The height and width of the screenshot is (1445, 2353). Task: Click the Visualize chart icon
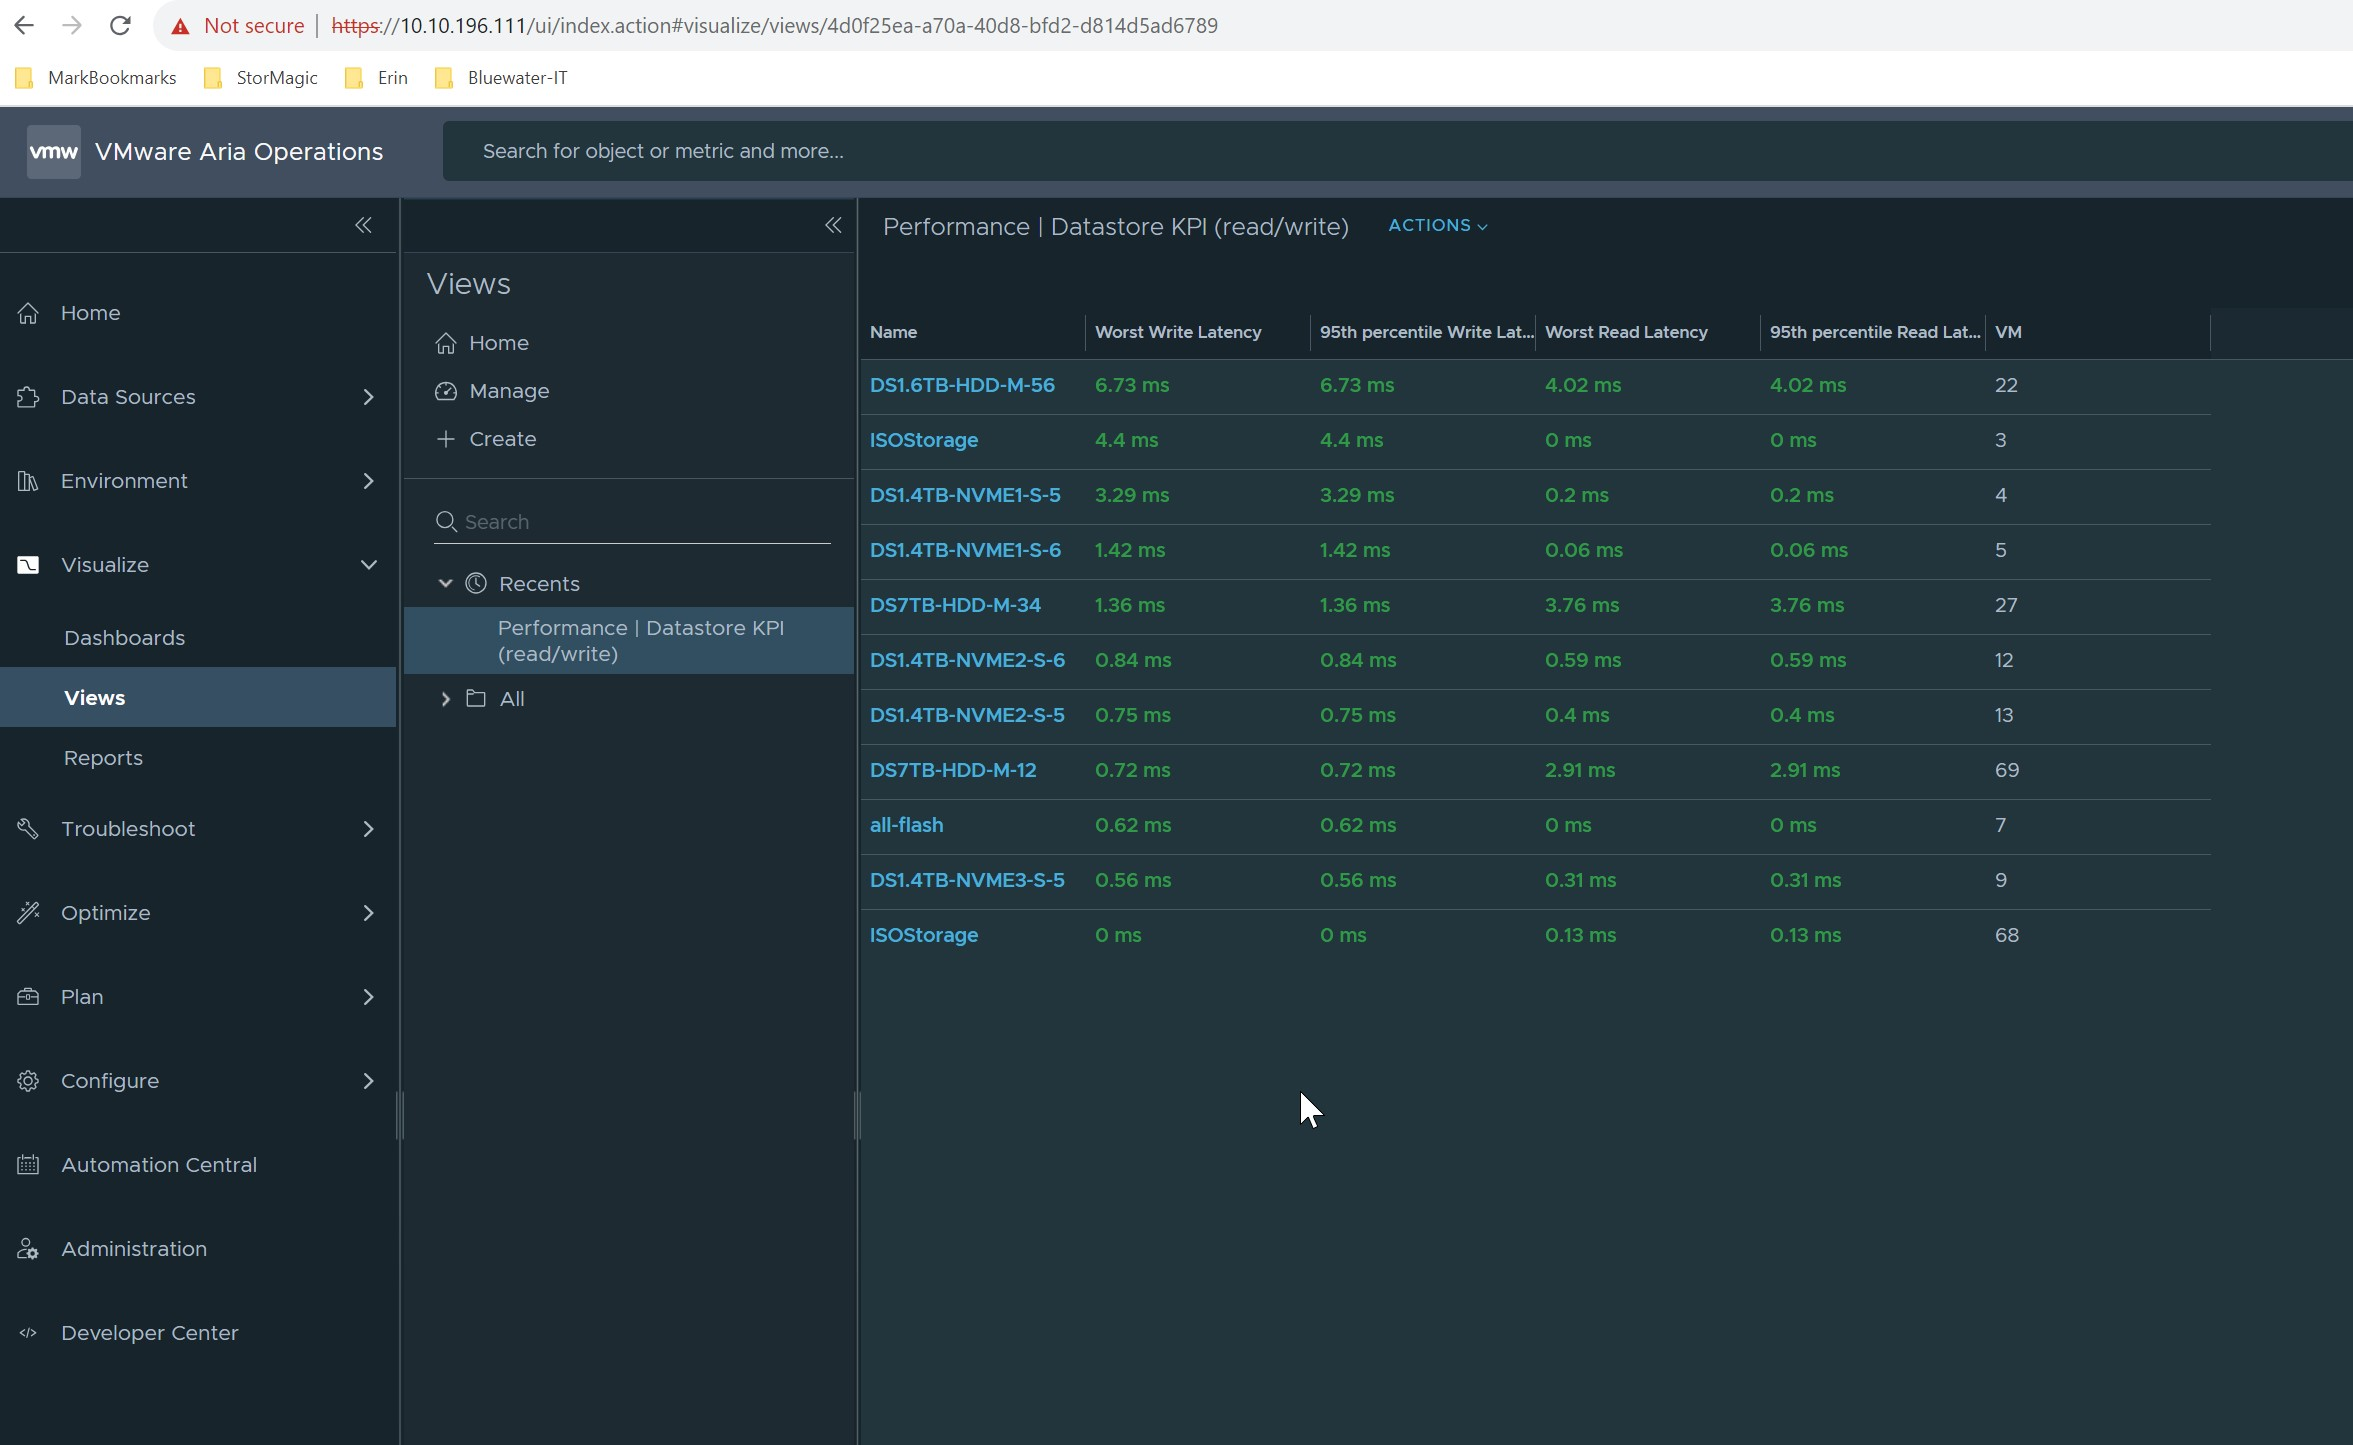tap(28, 565)
